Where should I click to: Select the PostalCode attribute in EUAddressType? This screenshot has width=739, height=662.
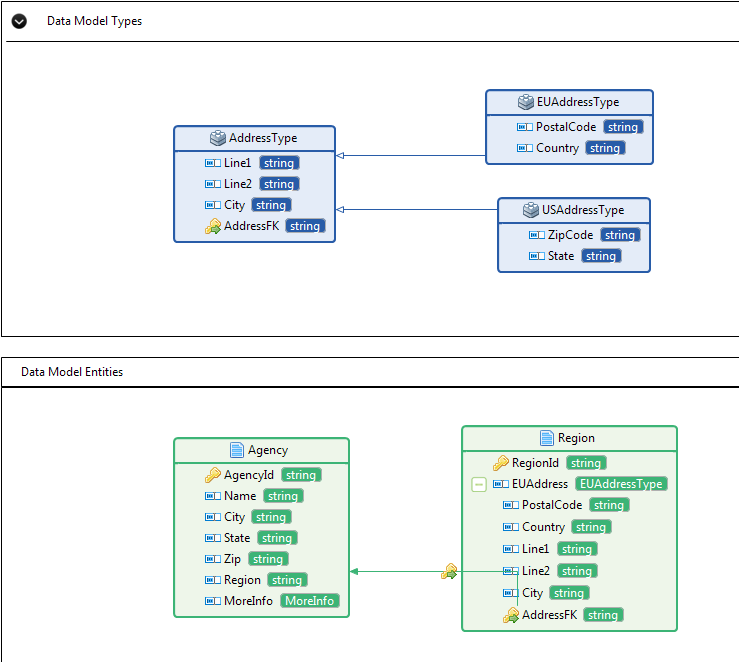(565, 127)
